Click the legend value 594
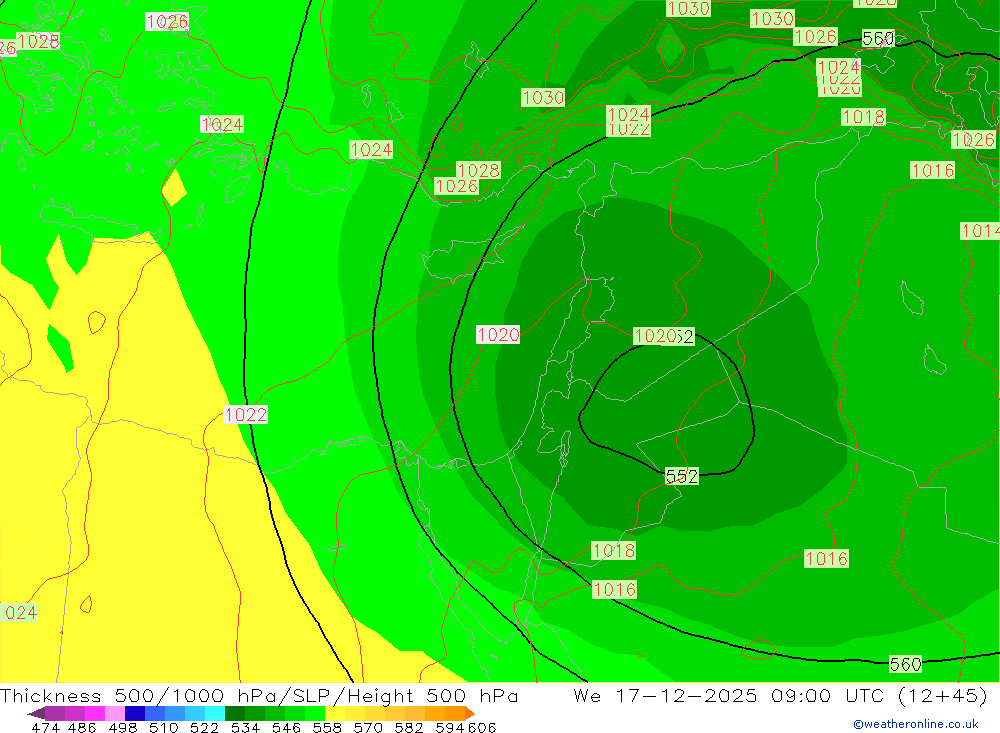 click(450, 727)
